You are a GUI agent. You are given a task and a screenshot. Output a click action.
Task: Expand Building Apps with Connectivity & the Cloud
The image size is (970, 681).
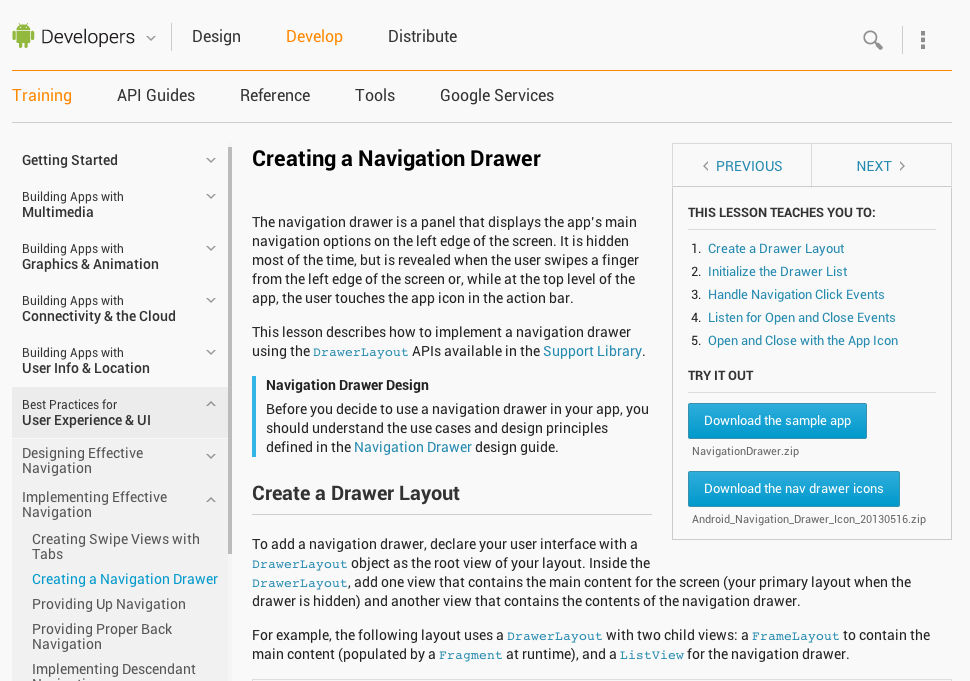tap(211, 301)
